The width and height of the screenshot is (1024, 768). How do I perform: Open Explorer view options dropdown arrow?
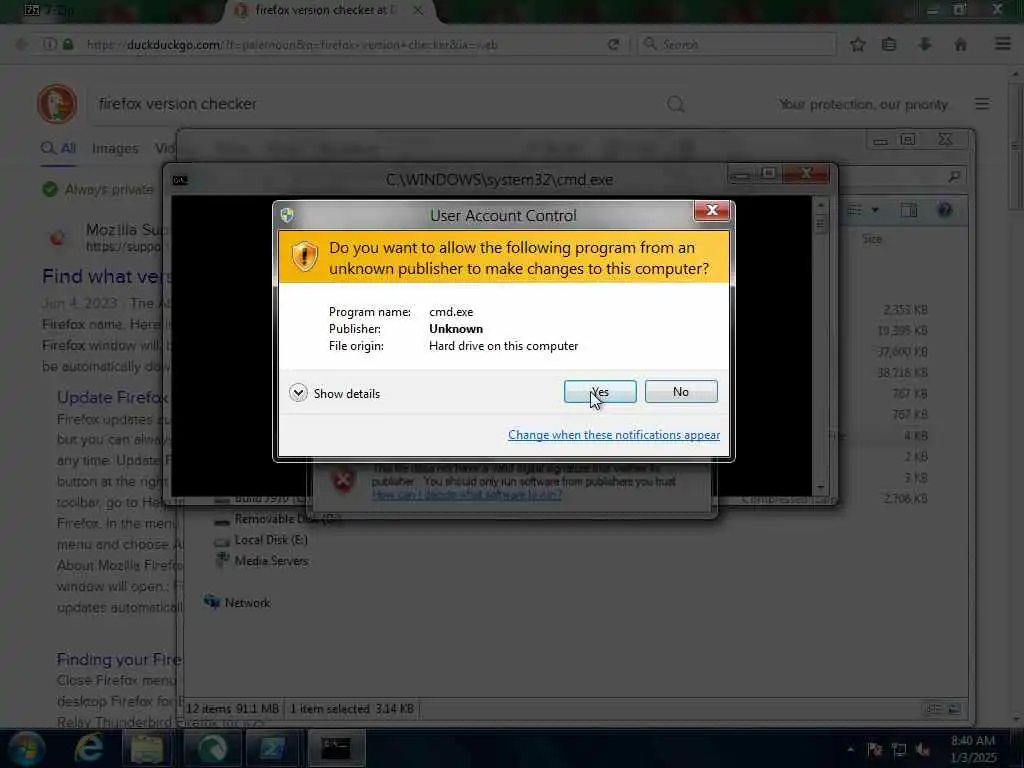875,210
